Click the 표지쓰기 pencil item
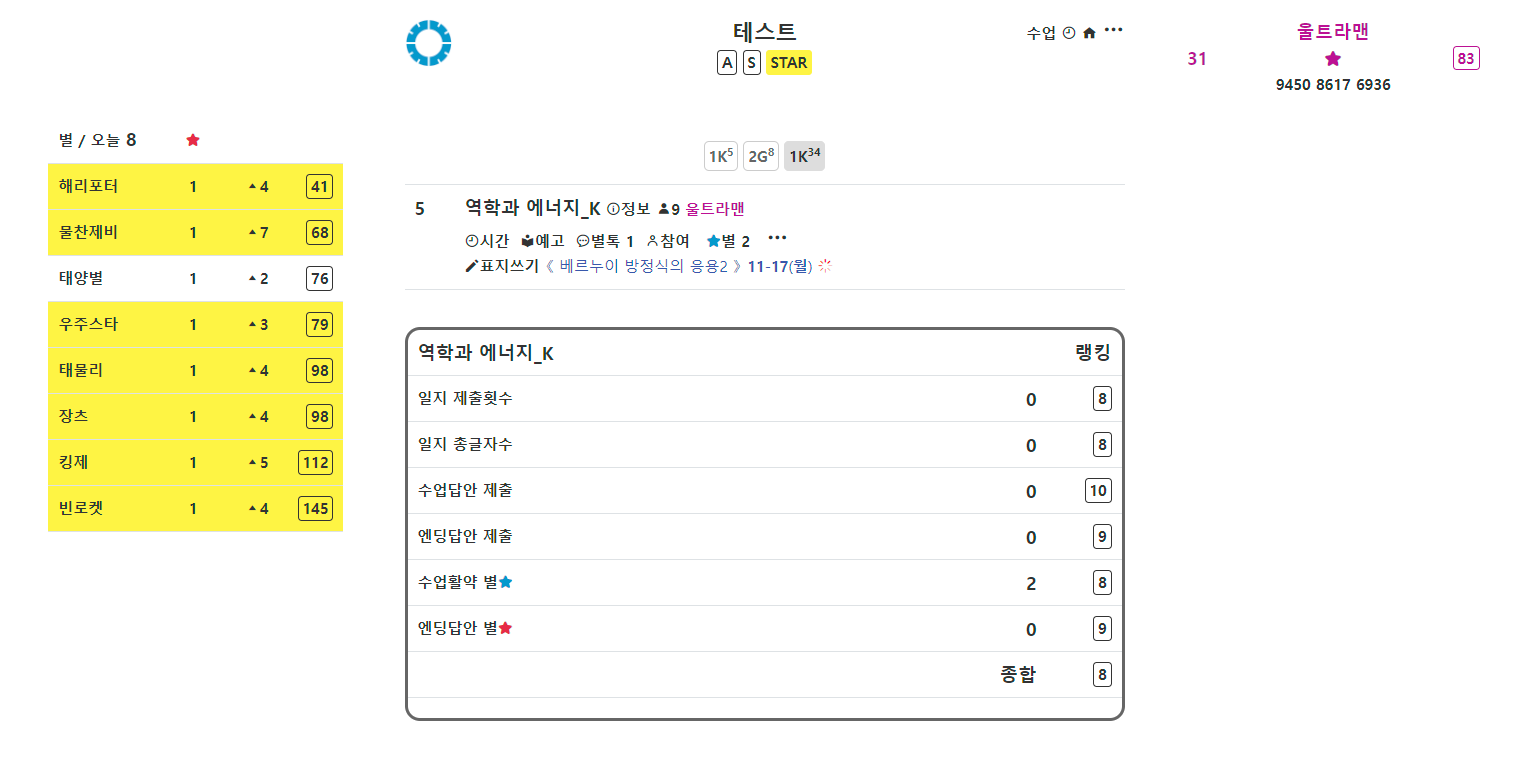The width and height of the screenshot is (1529, 782). (x=502, y=266)
